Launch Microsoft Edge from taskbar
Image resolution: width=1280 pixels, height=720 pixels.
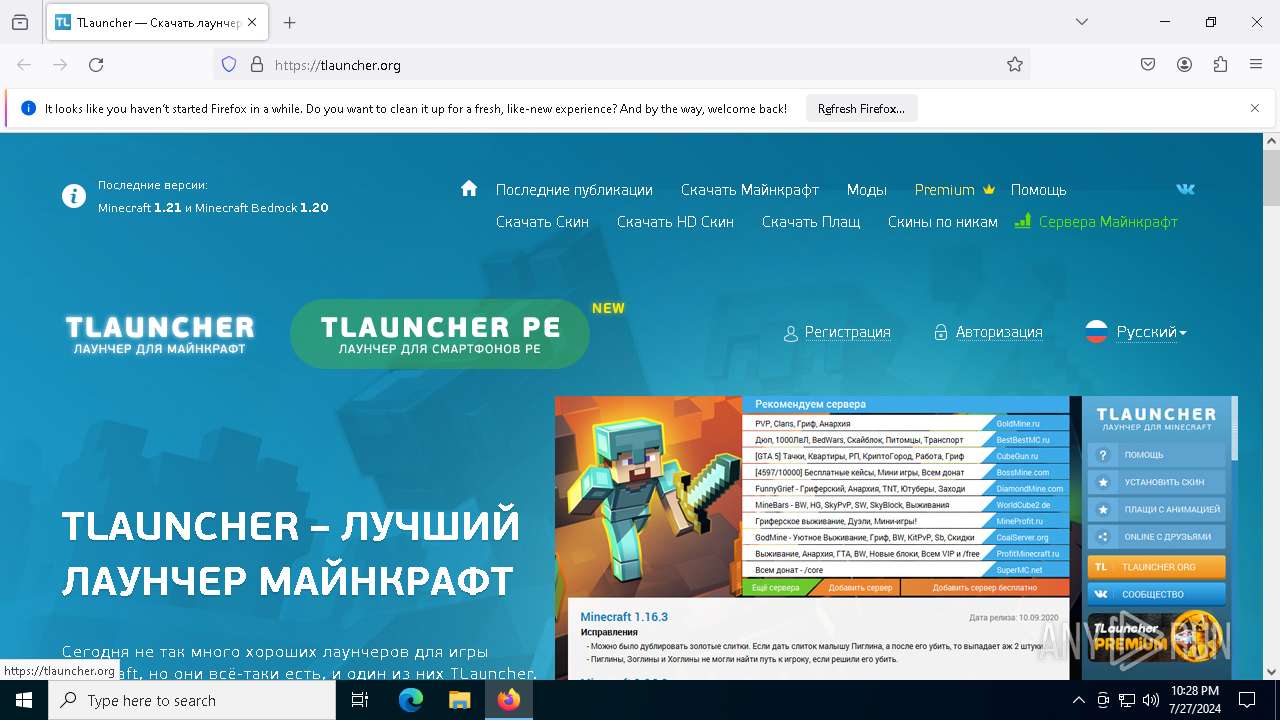tap(411, 700)
